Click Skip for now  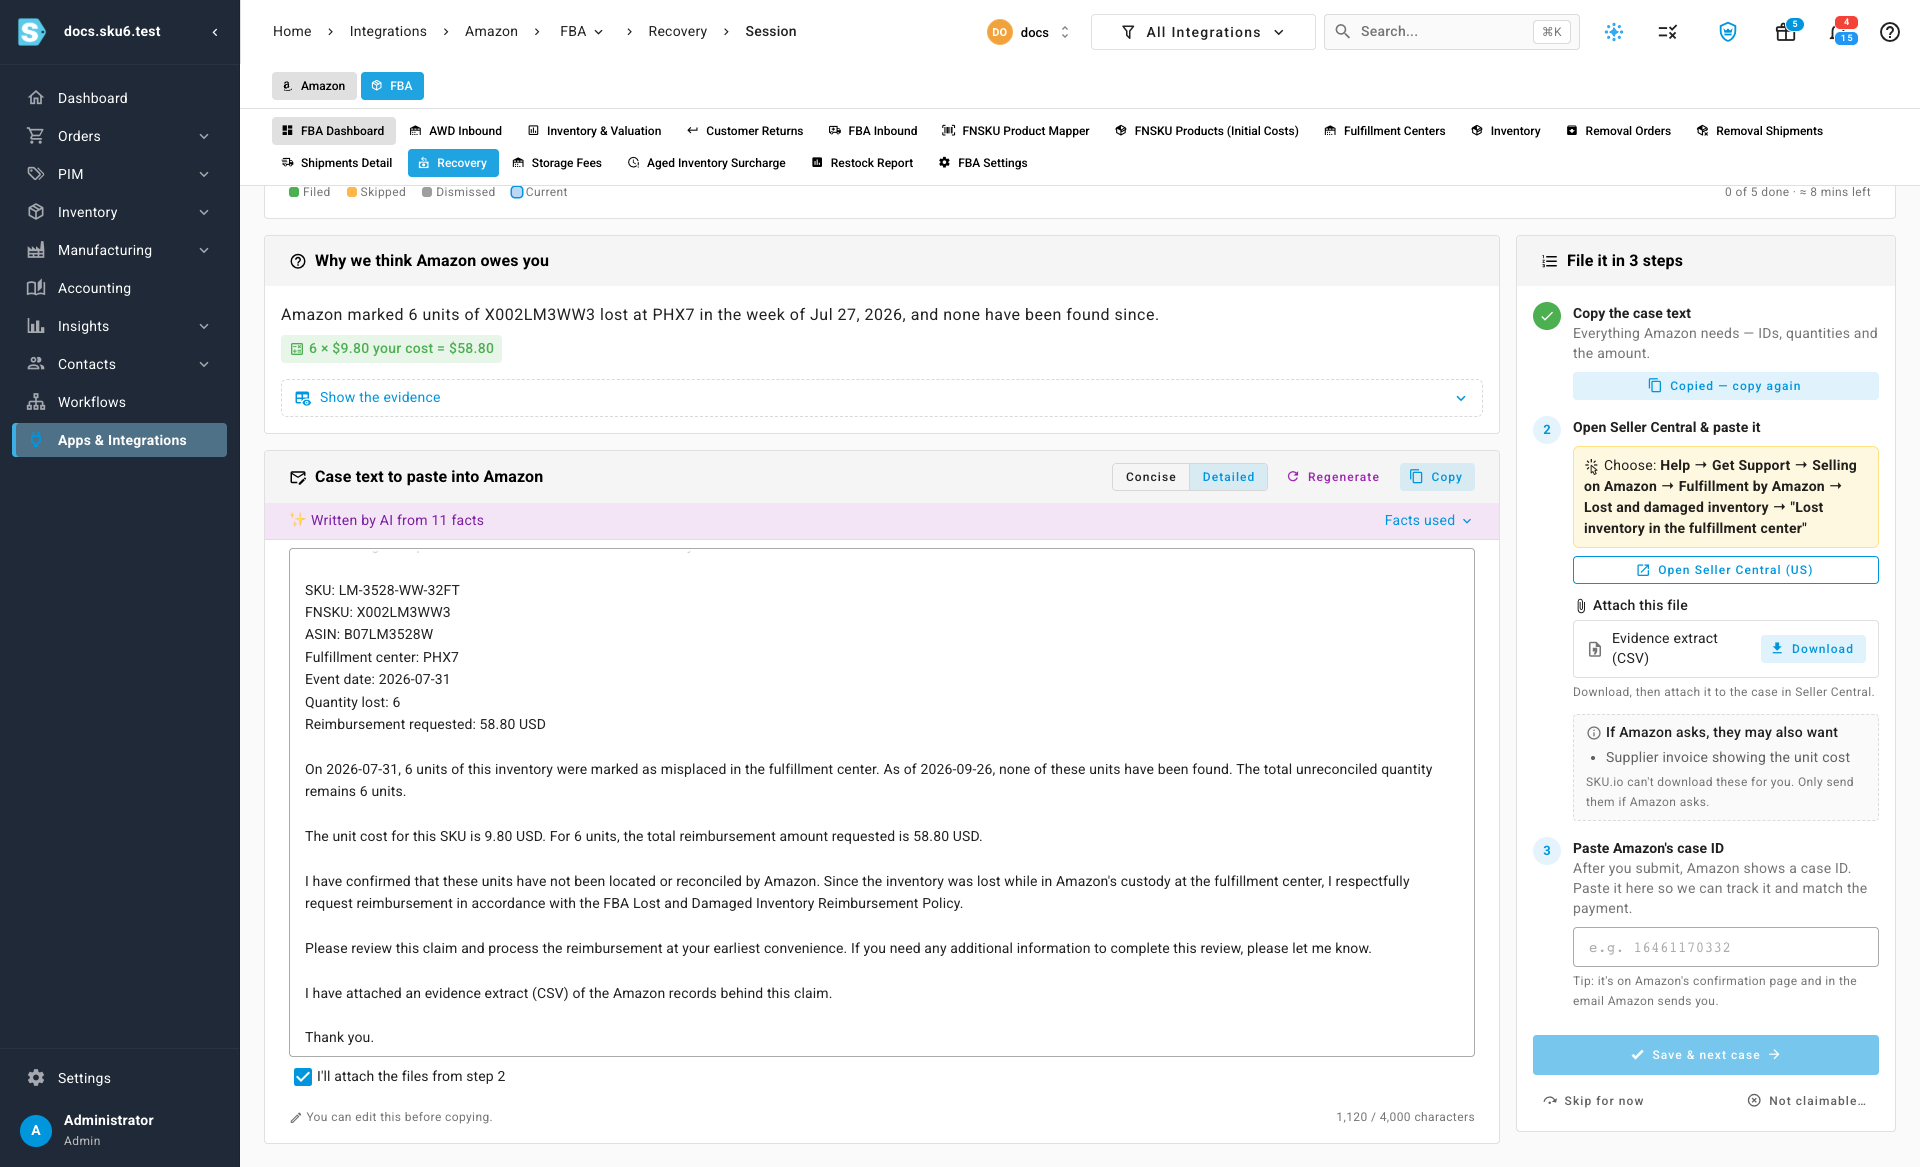(1594, 1101)
